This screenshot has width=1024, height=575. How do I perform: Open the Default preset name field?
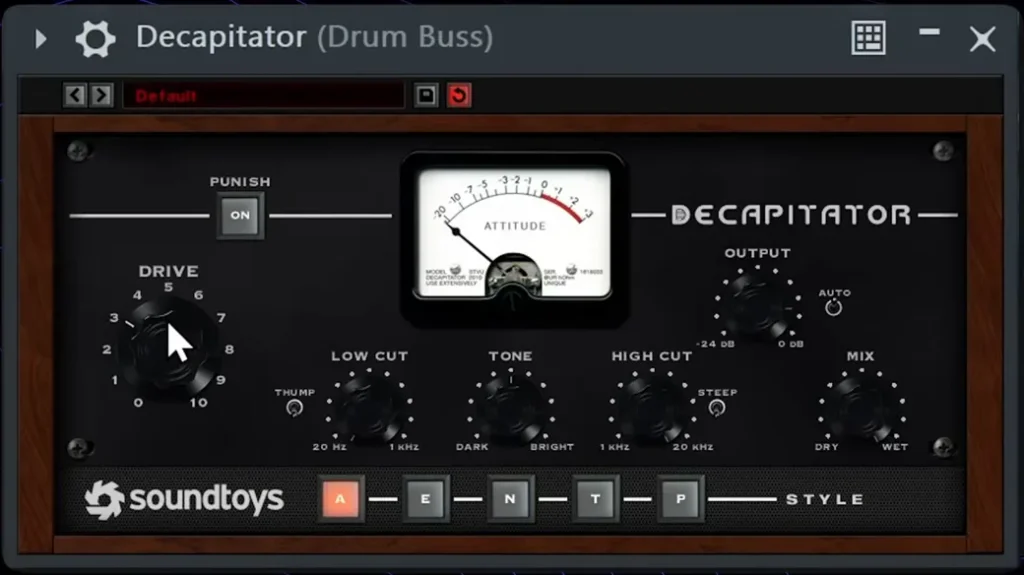click(264, 95)
